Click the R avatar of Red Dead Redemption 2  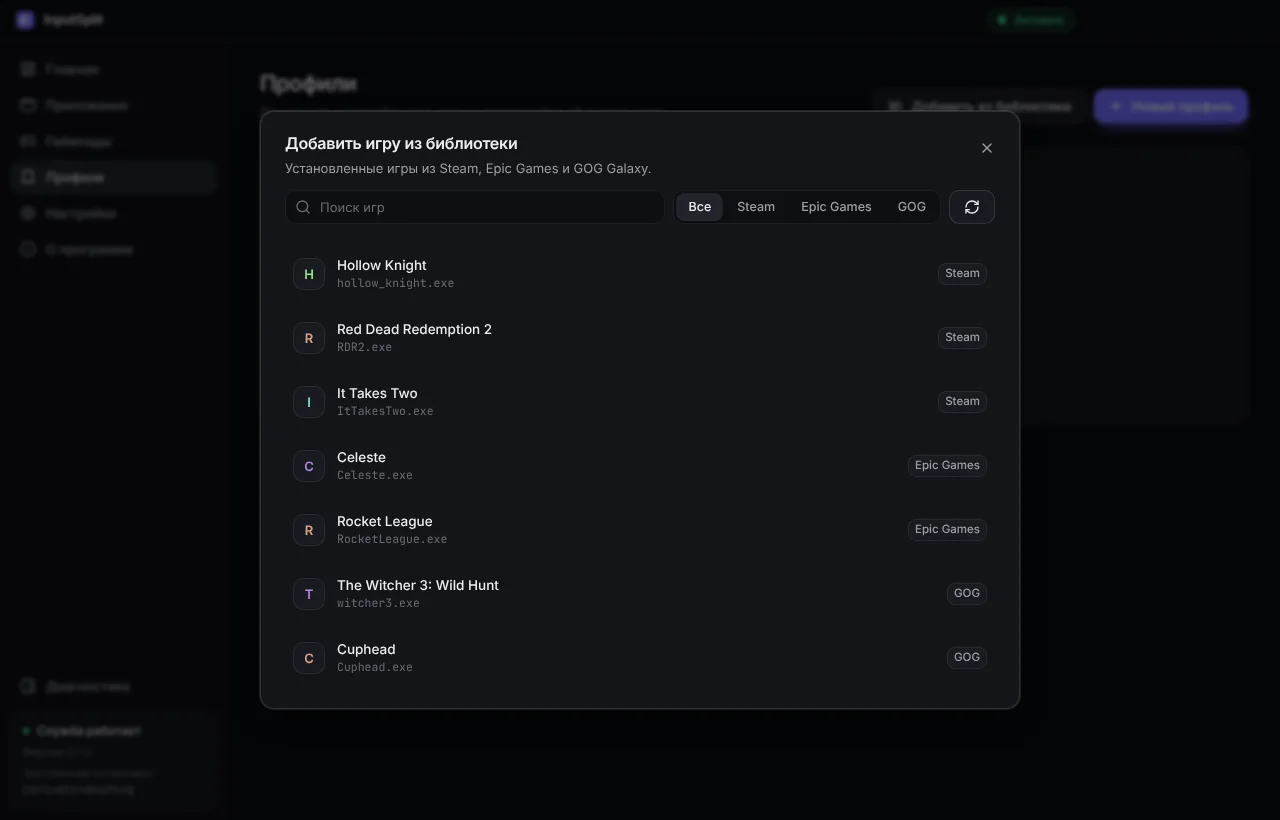(x=309, y=338)
